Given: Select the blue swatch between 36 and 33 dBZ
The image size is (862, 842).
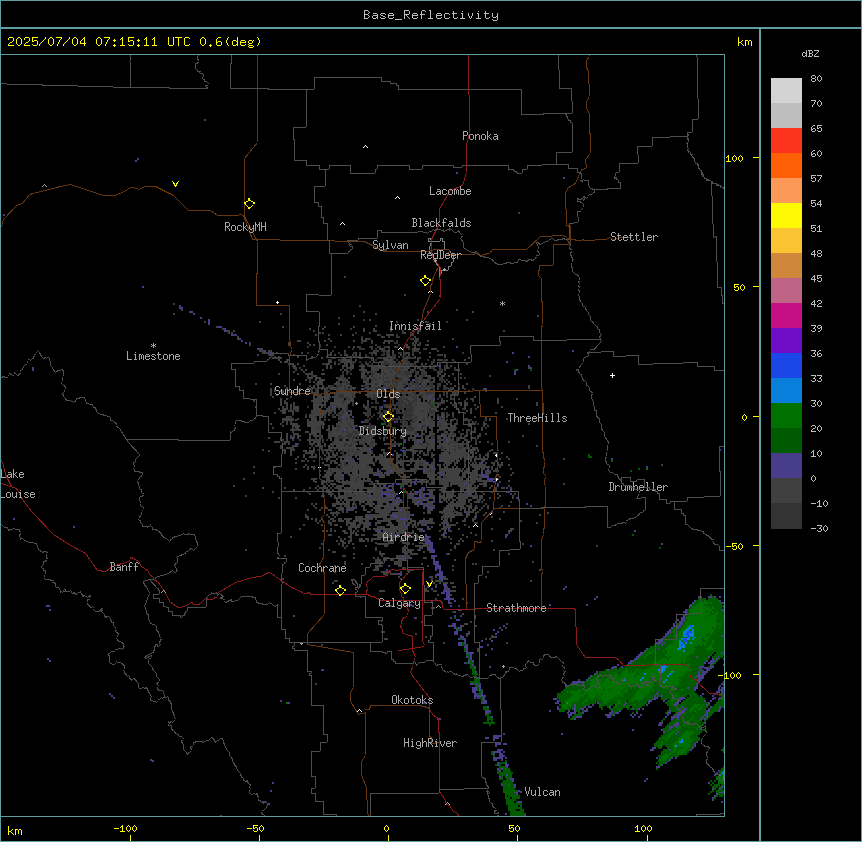Looking at the screenshot, I should 786,365.
